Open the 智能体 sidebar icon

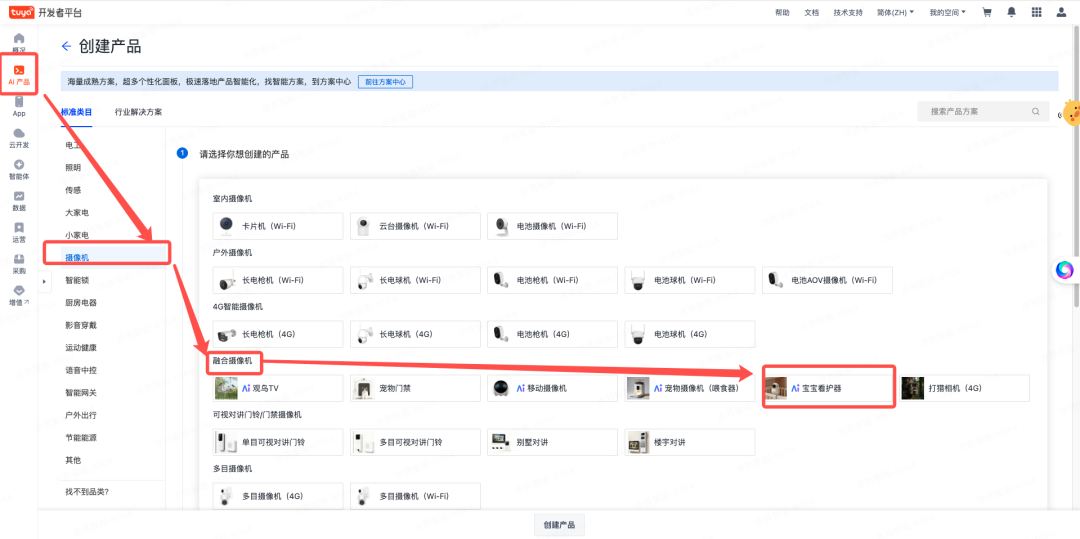pyautogui.click(x=19, y=169)
